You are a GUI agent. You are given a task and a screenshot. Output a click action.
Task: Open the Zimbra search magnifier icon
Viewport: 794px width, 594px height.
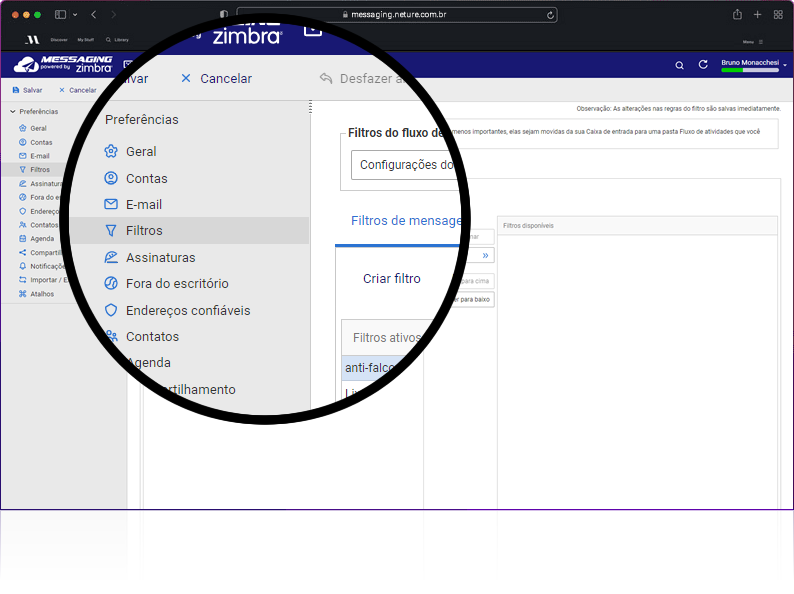pyautogui.click(x=680, y=65)
